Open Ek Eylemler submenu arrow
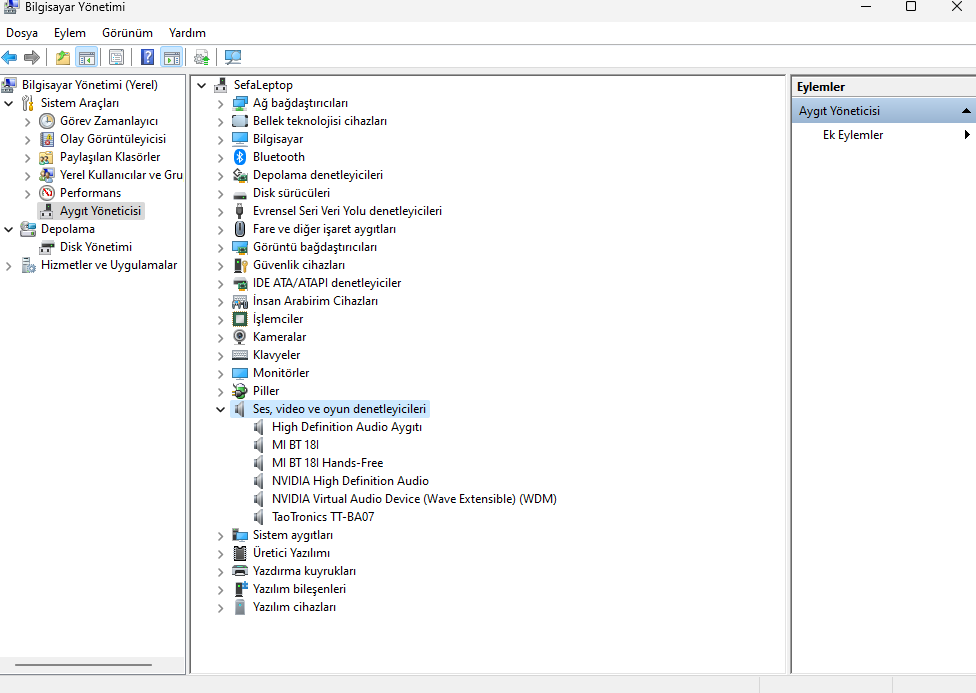 point(967,134)
